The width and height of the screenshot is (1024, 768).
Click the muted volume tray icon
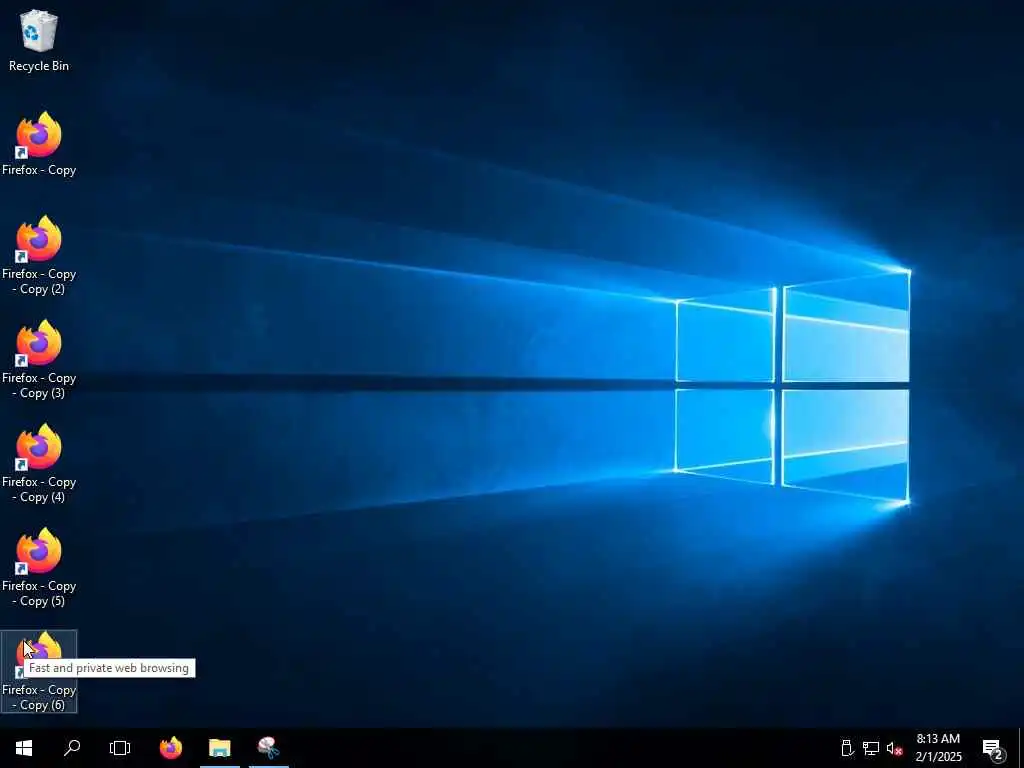894,748
